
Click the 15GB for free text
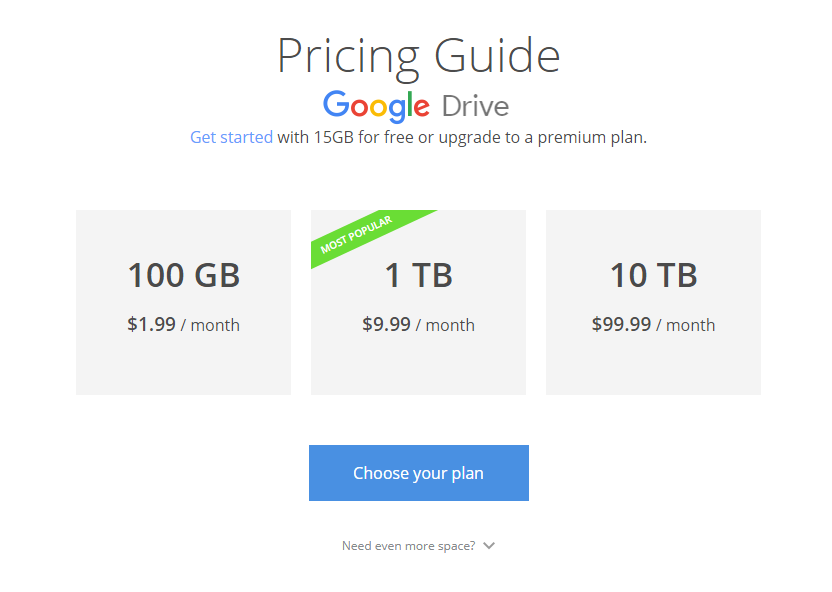tap(363, 137)
